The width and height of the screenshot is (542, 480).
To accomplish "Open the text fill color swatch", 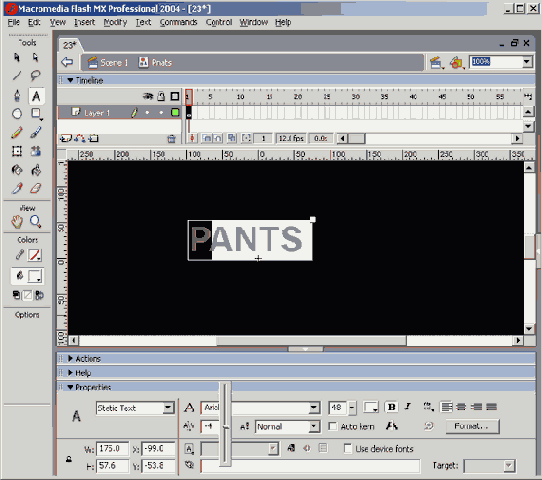I will (371, 407).
